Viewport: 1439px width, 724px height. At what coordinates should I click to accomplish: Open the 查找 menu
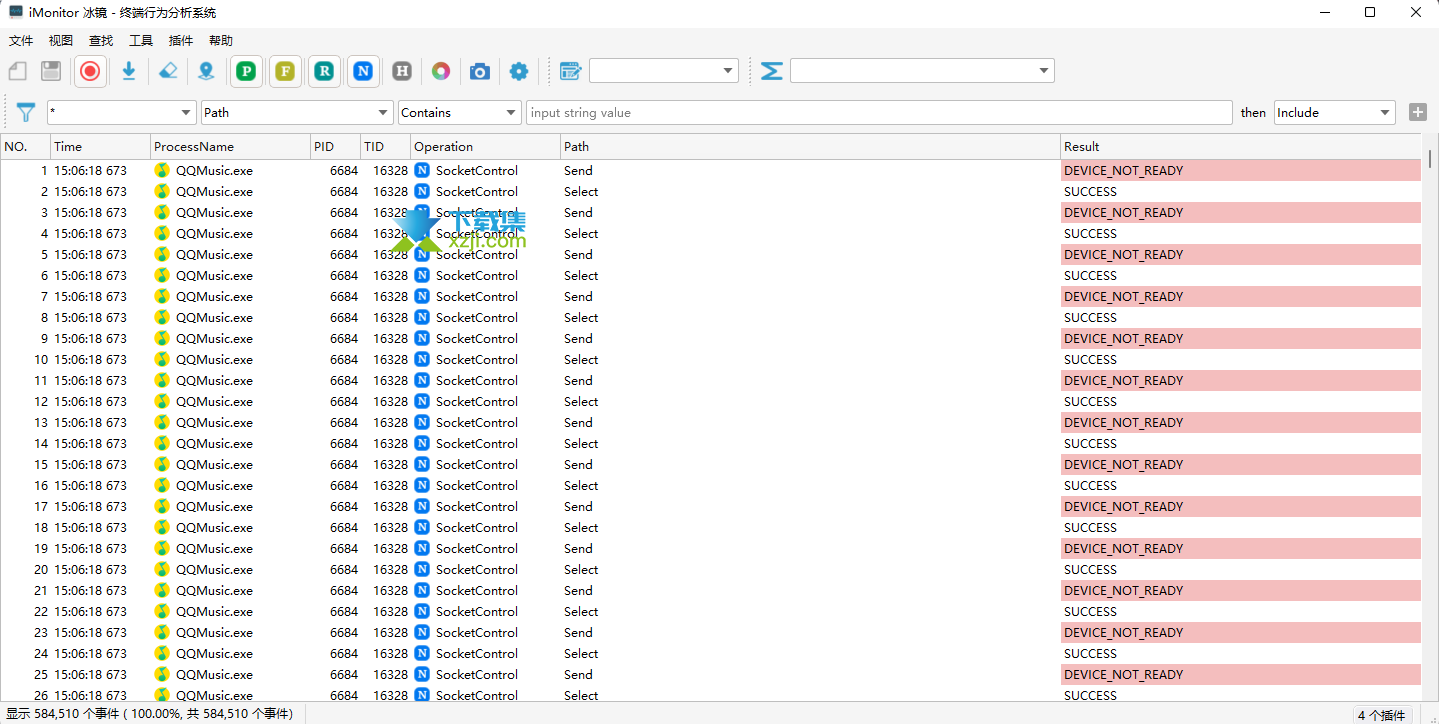click(x=101, y=41)
